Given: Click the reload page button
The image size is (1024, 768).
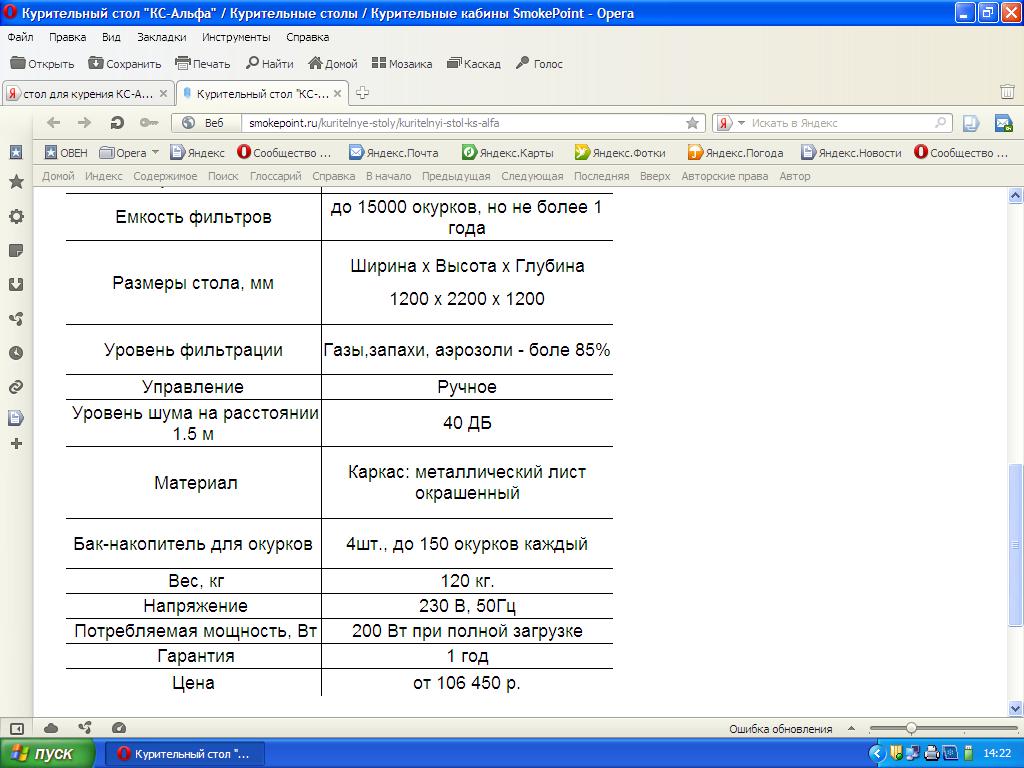Looking at the screenshot, I should click(117, 123).
